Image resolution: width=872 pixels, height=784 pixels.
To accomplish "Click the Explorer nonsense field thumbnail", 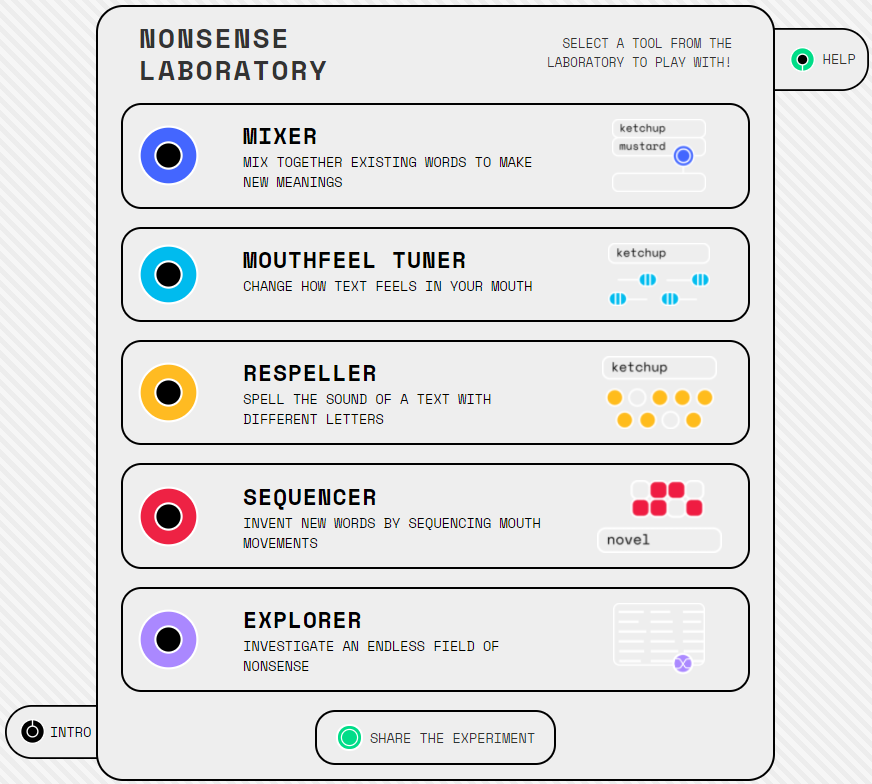I will pyautogui.click(x=659, y=635).
